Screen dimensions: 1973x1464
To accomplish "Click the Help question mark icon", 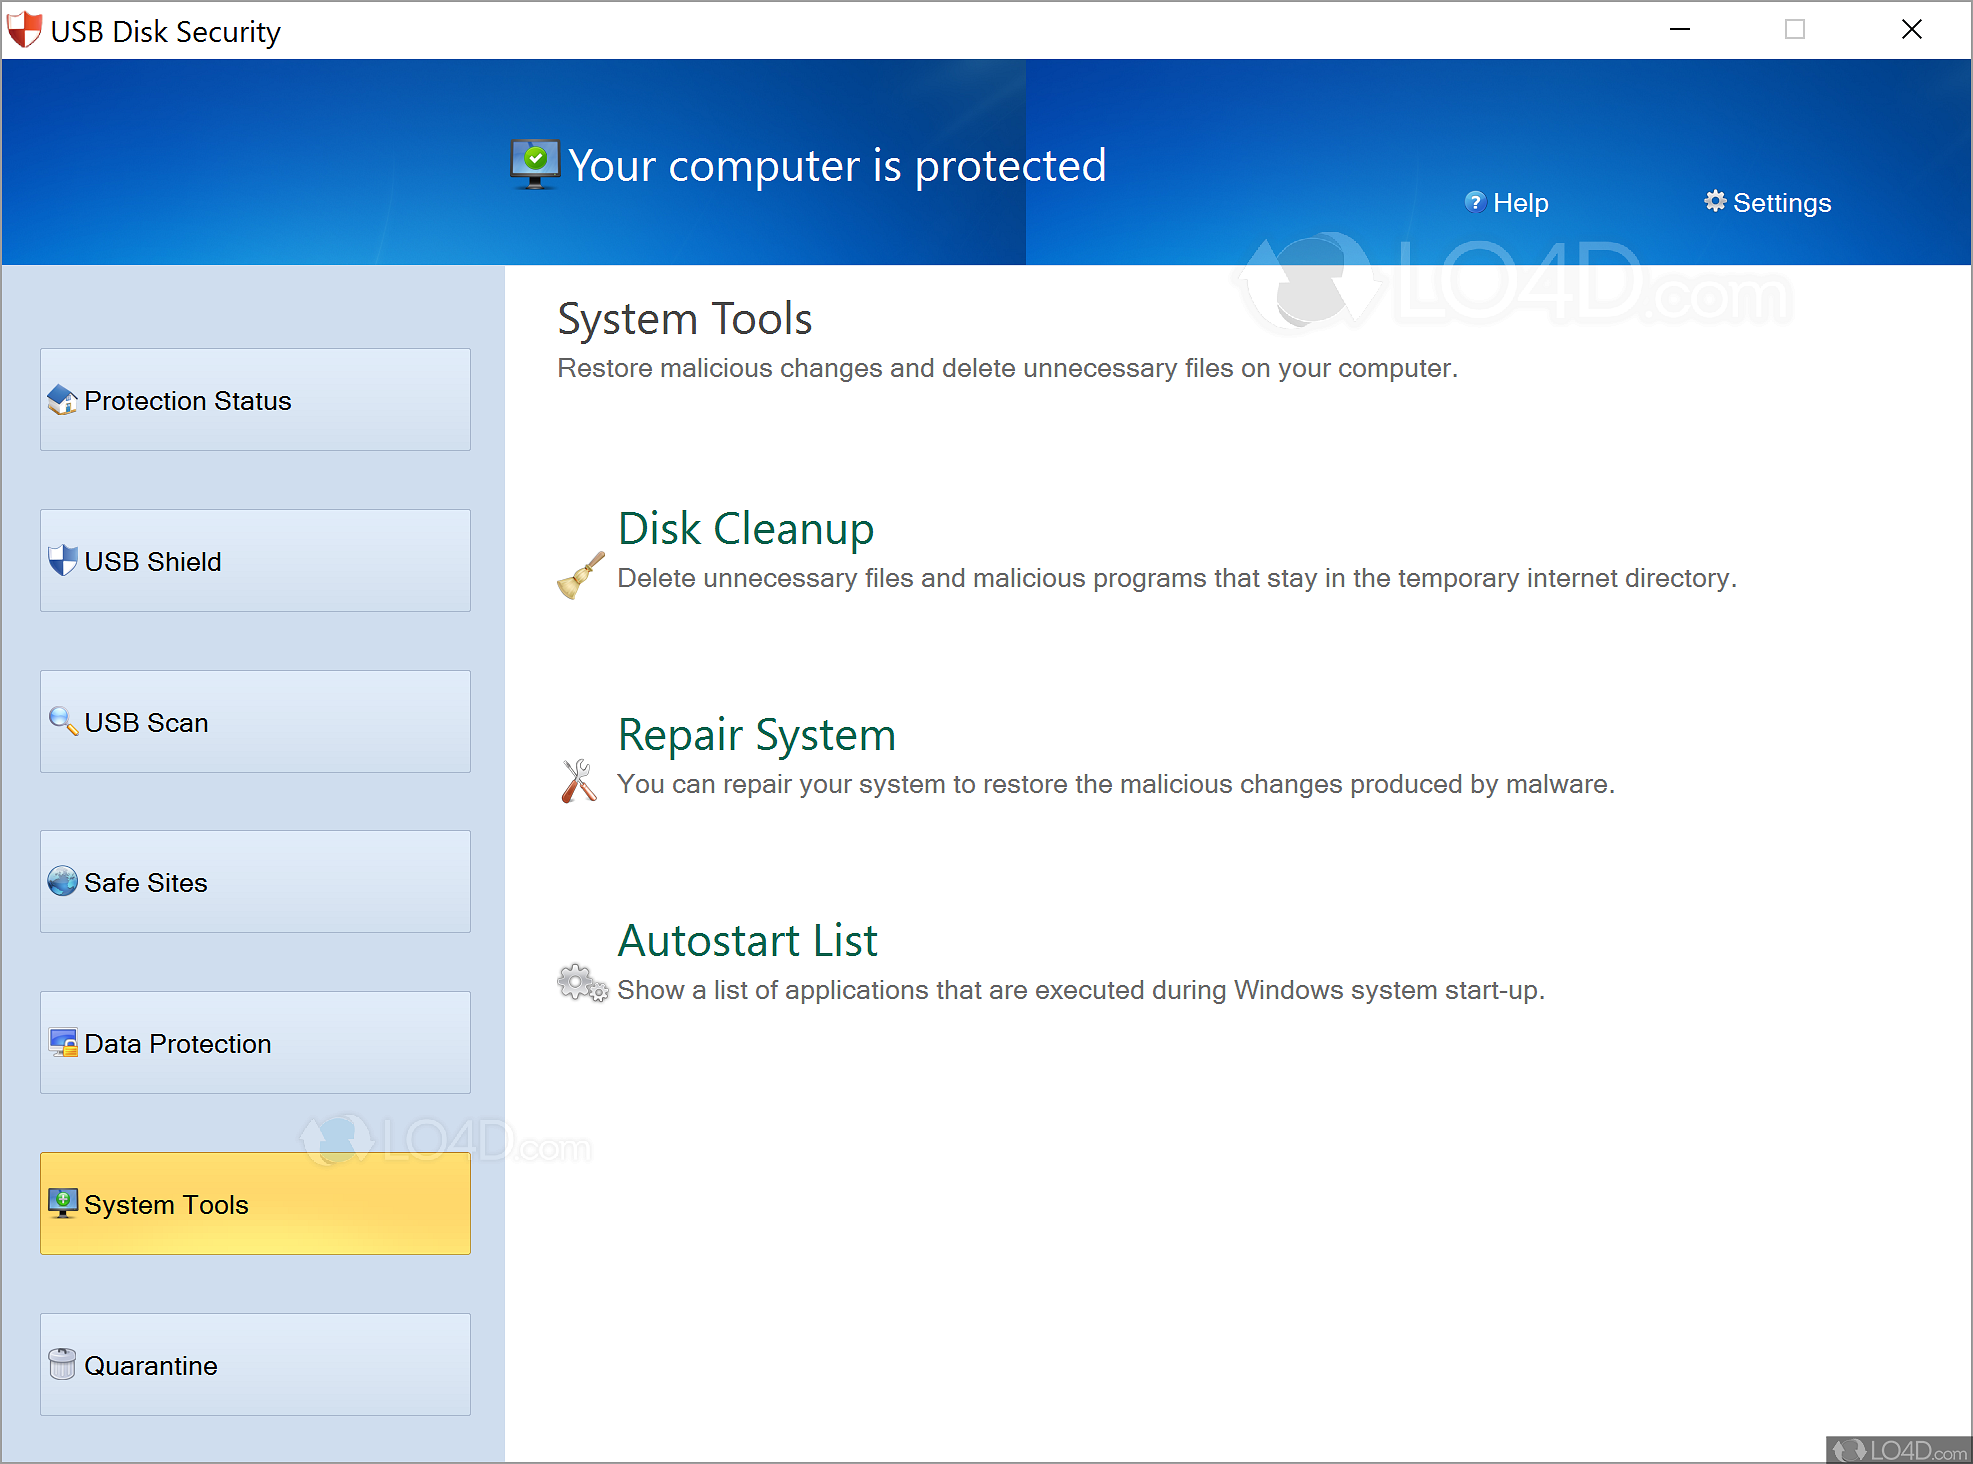I will pos(1475,202).
